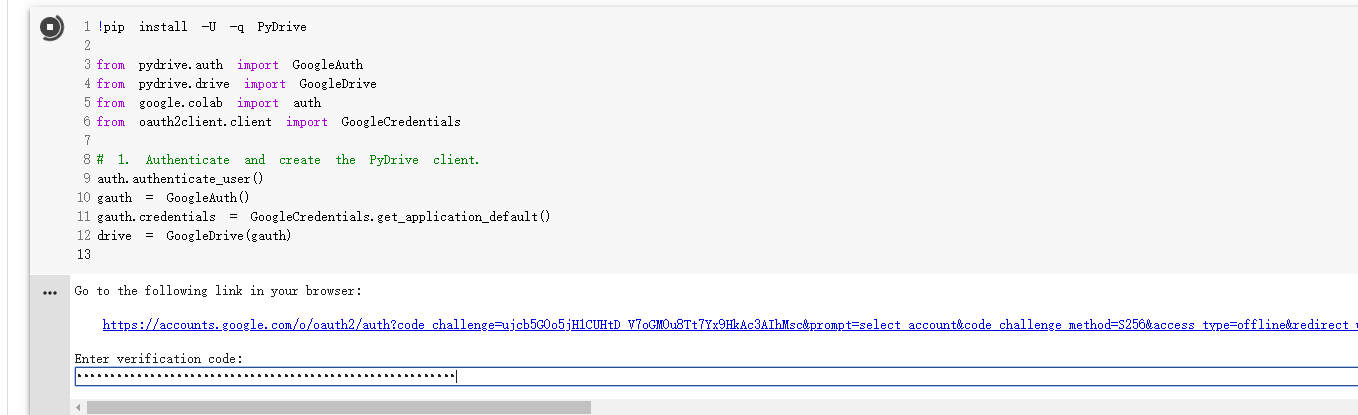Click the left arrow of horizontal scrollbar
This screenshot has width=1358, height=415.
tap(78, 408)
